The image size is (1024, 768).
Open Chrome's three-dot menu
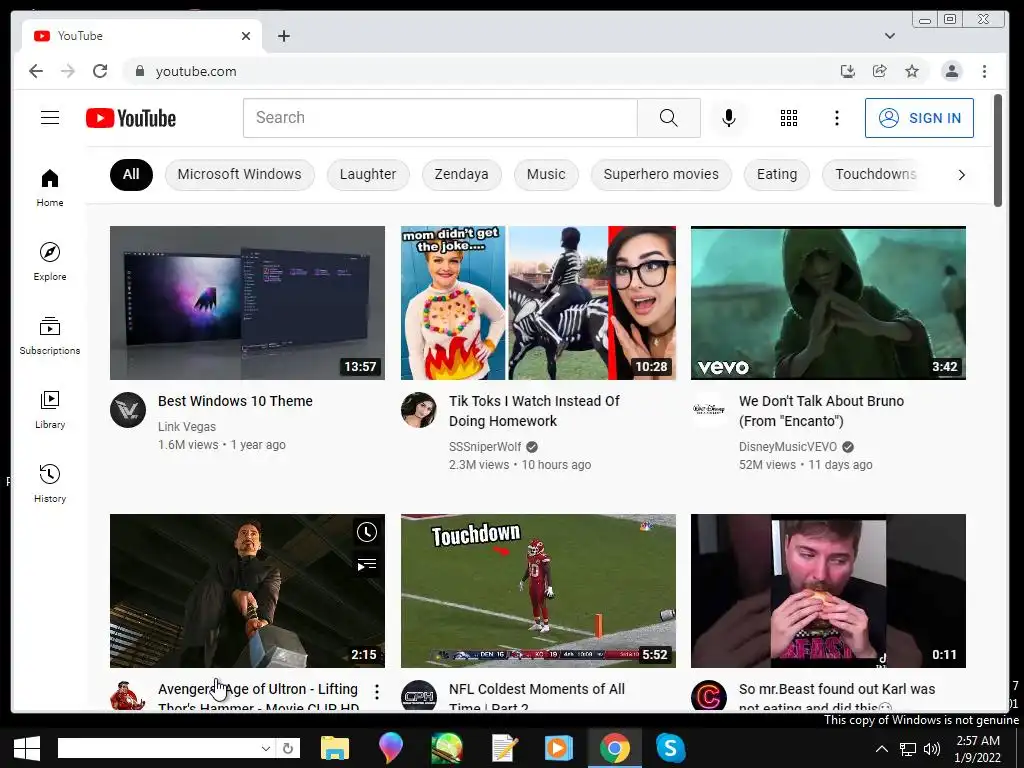point(984,71)
